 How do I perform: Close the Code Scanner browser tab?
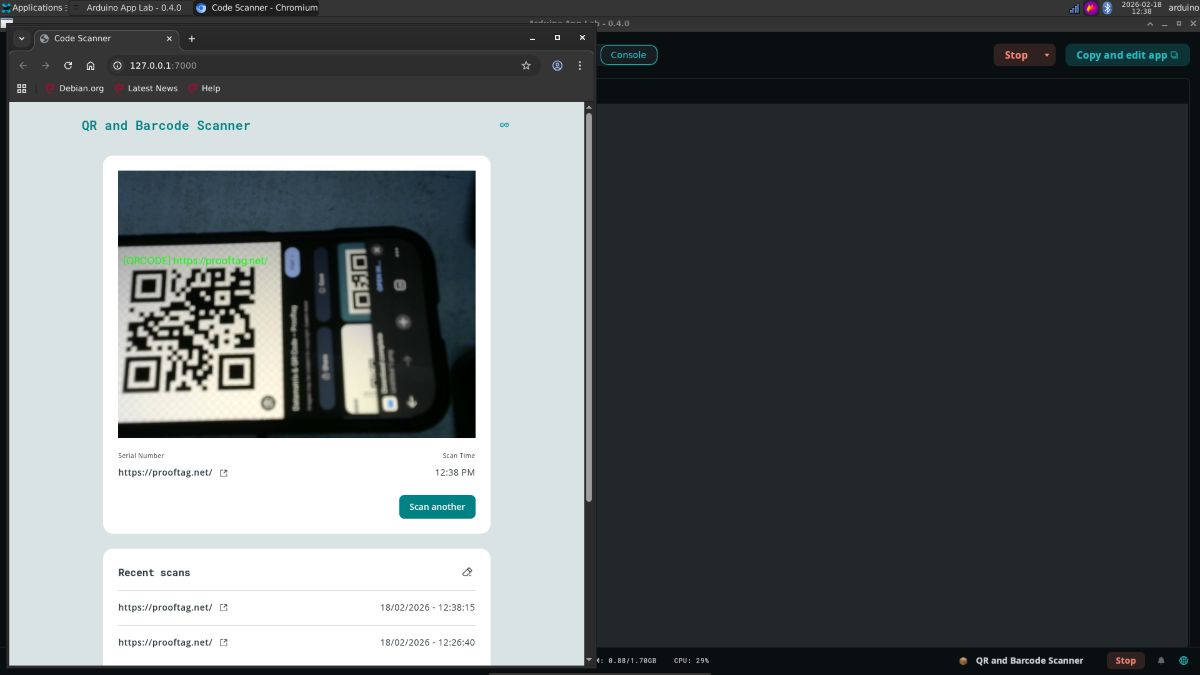pos(168,38)
